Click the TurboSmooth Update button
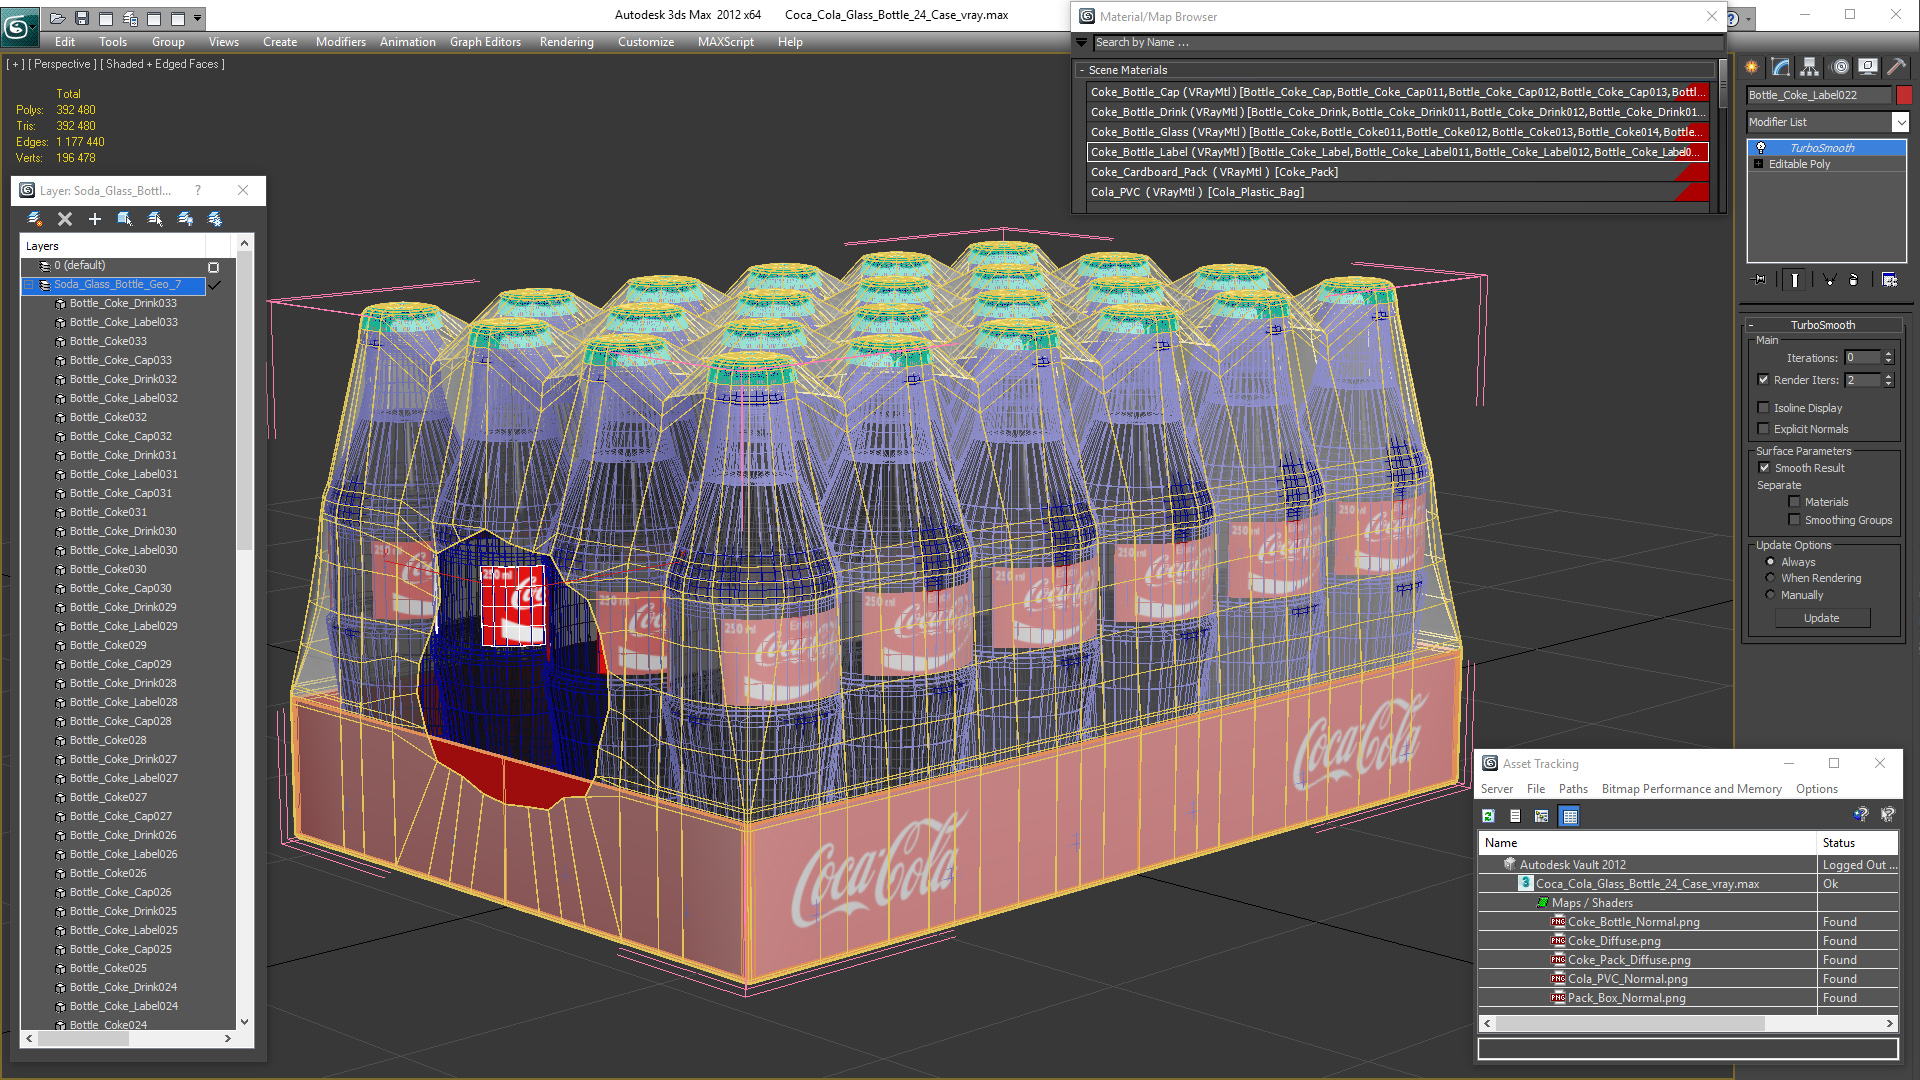The width and height of the screenshot is (1920, 1080). pos(1821,618)
